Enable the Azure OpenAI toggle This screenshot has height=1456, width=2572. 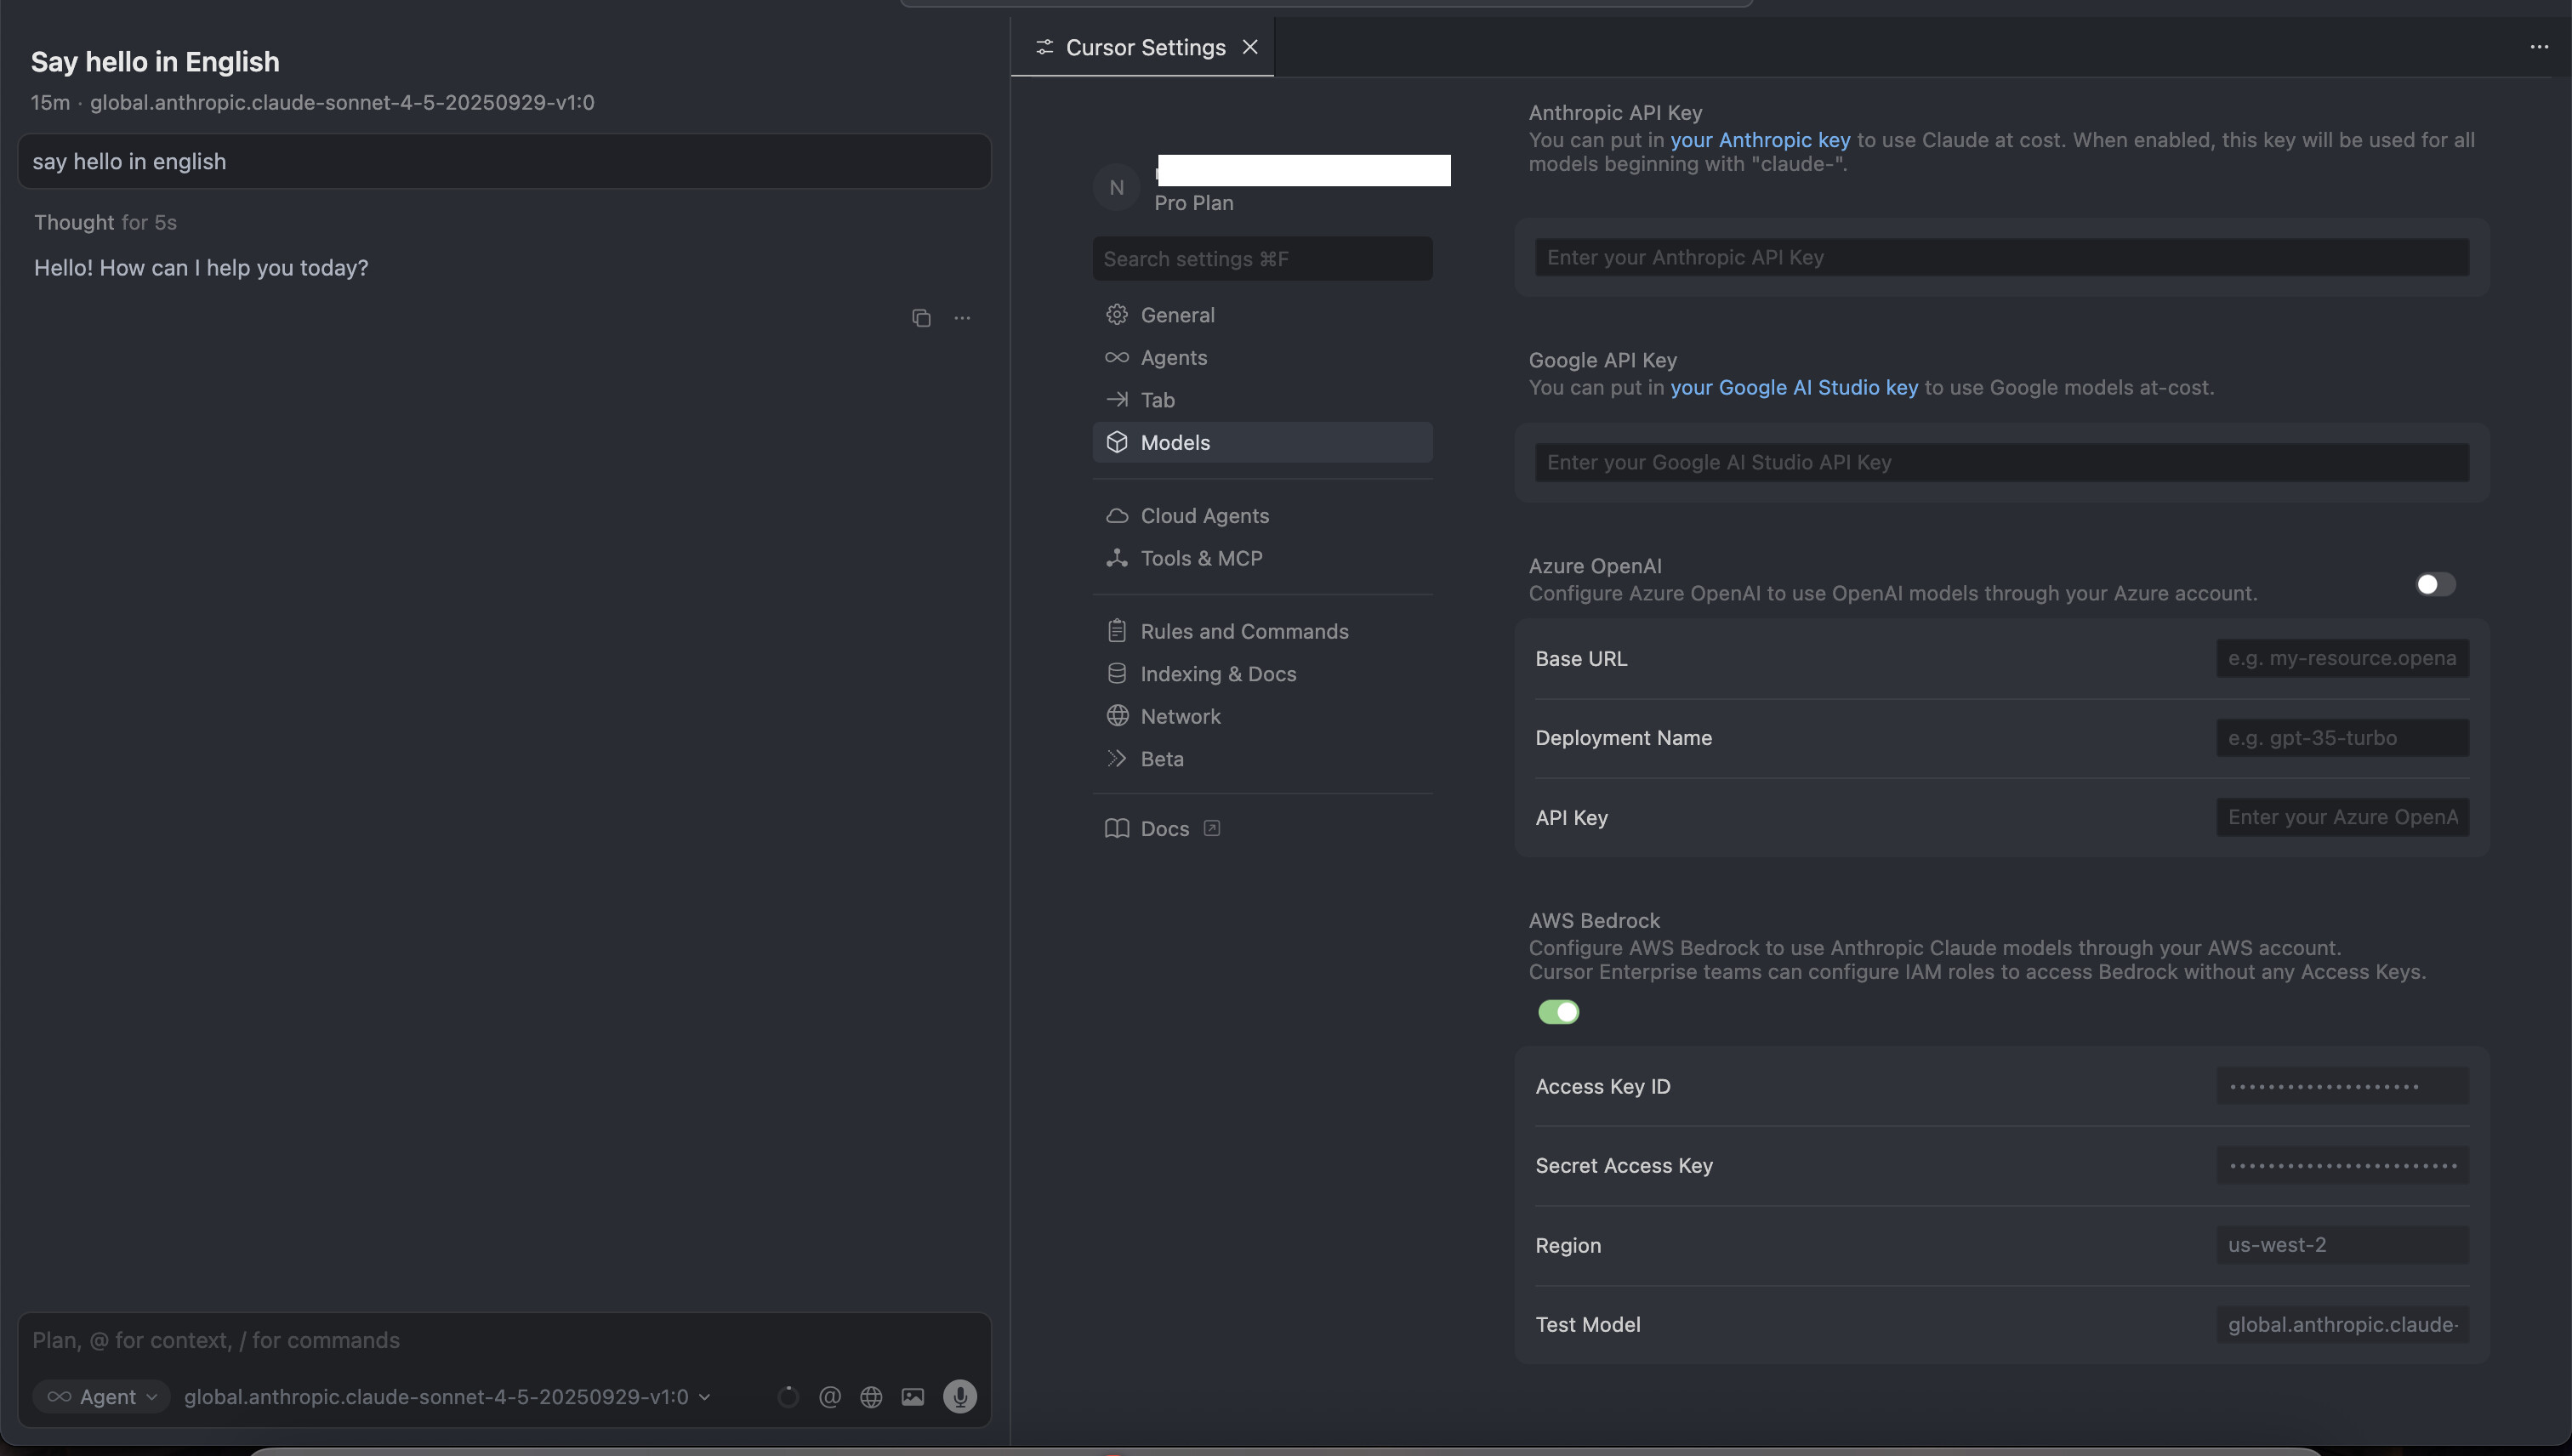(2435, 584)
